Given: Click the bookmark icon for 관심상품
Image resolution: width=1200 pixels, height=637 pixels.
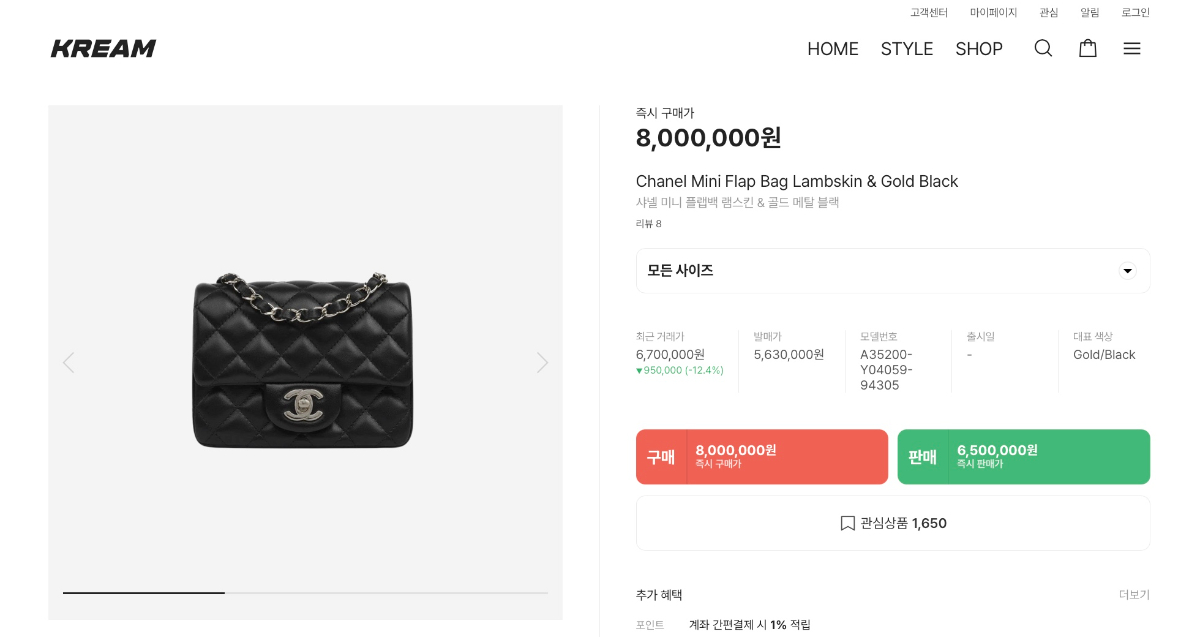Looking at the screenshot, I should coord(847,523).
